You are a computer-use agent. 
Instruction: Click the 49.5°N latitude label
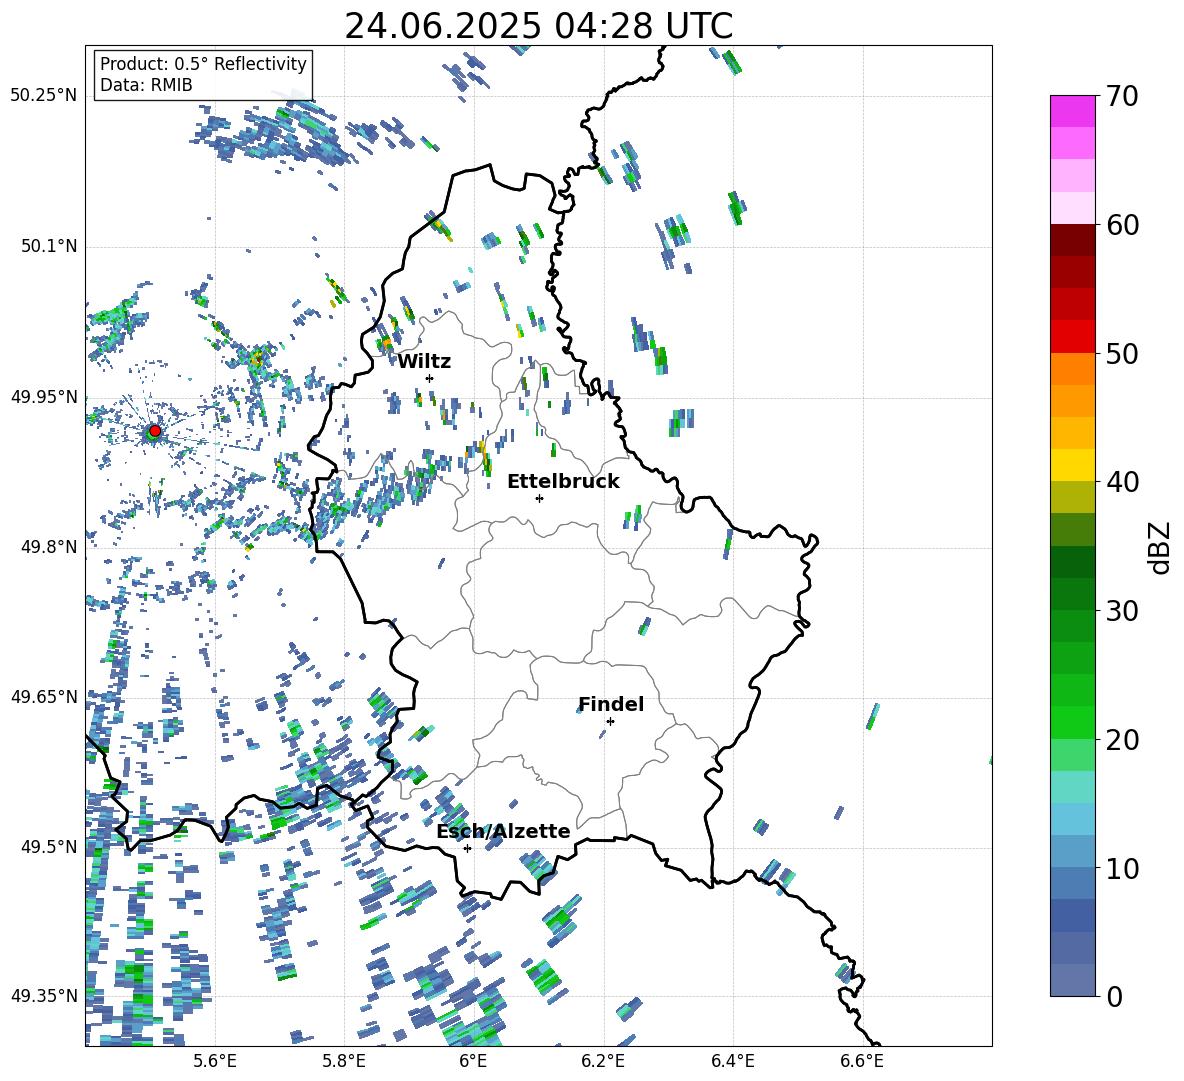[x=49, y=846]
